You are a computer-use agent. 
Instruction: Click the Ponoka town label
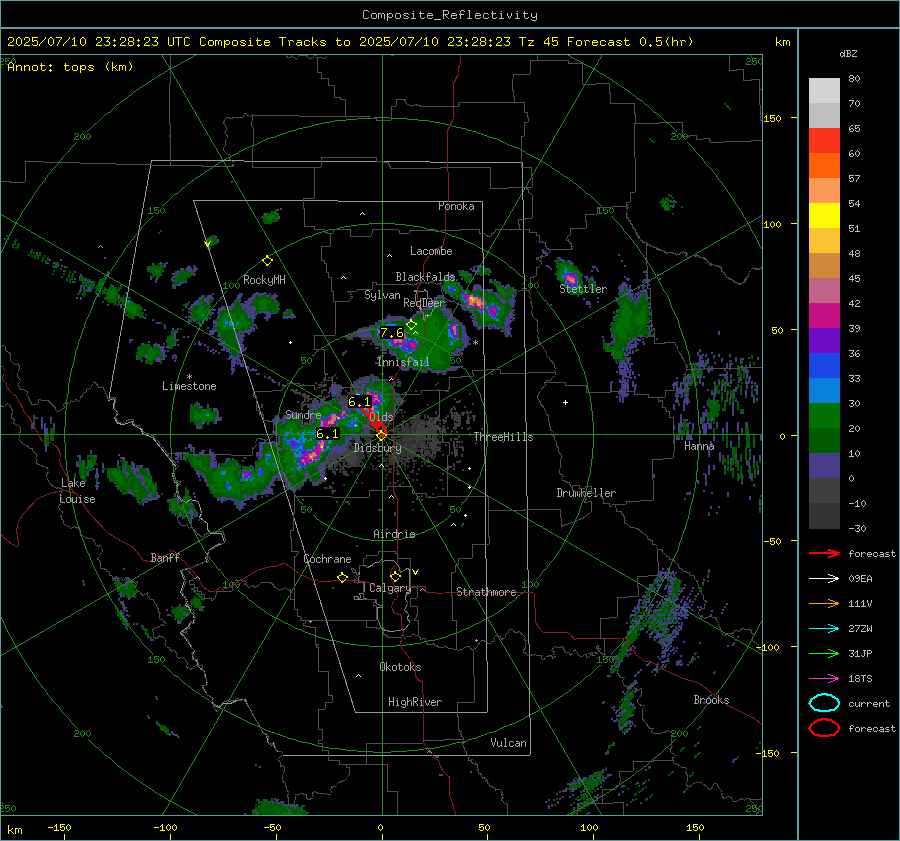click(456, 206)
